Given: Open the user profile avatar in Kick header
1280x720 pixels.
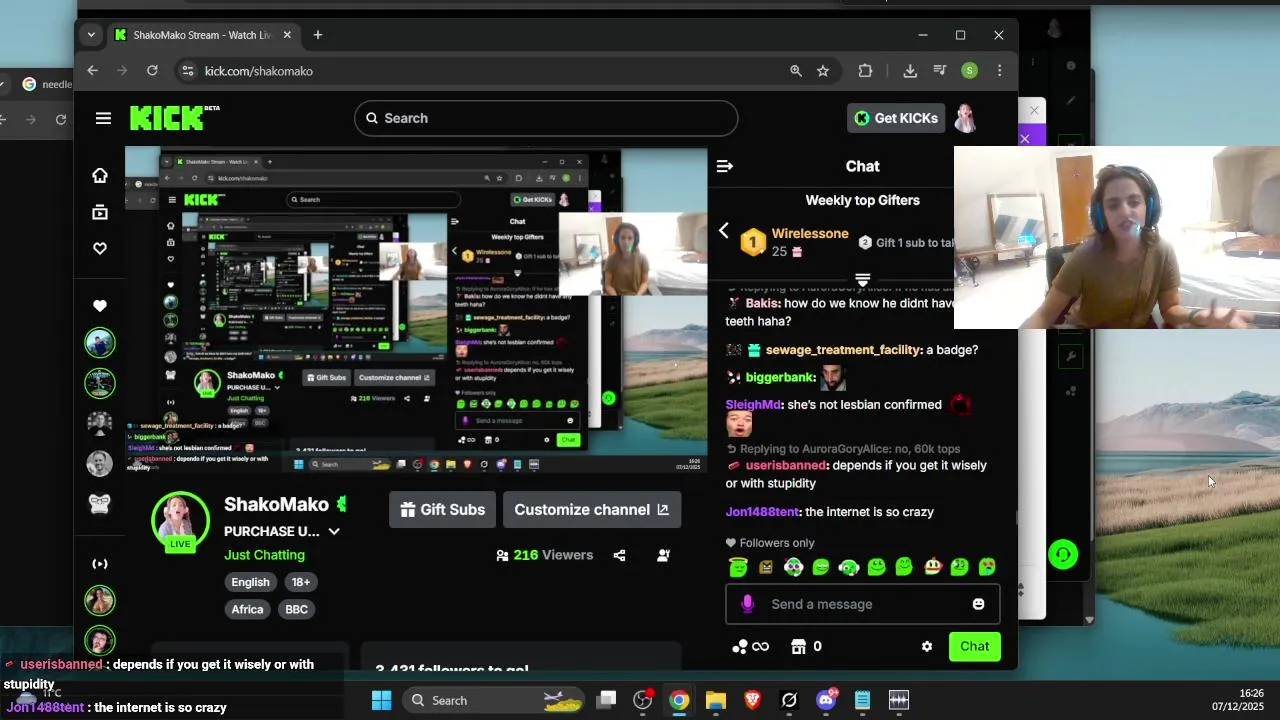Looking at the screenshot, I should pyautogui.click(x=965, y=118).
